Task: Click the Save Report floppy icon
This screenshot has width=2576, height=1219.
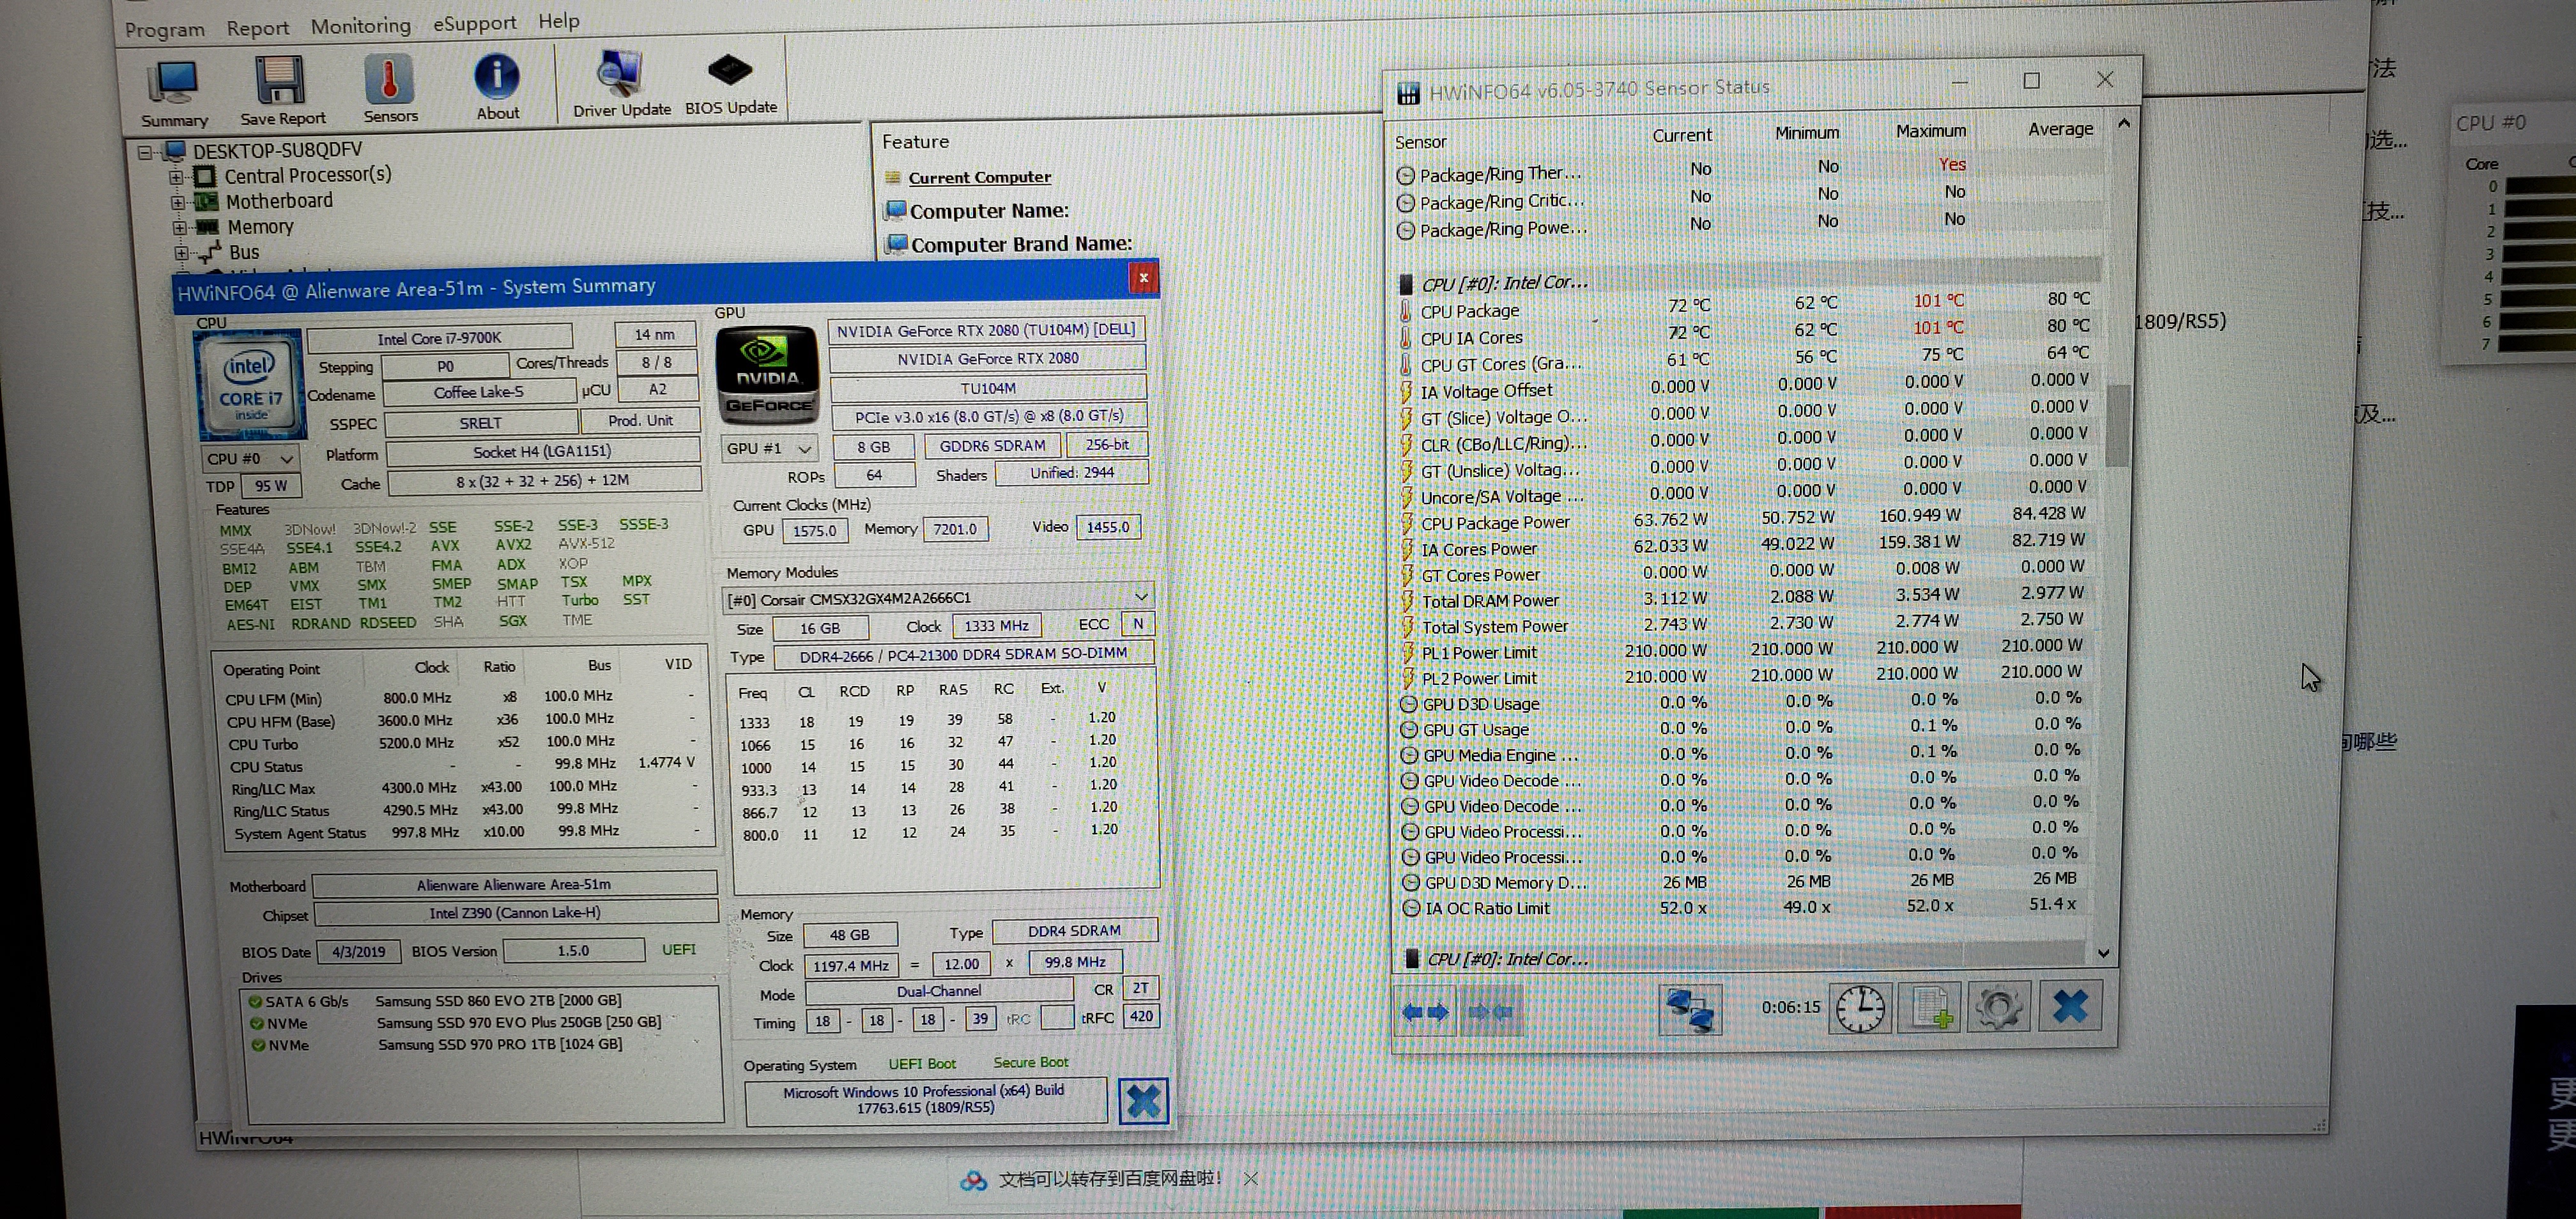Action: click(282, 91)
